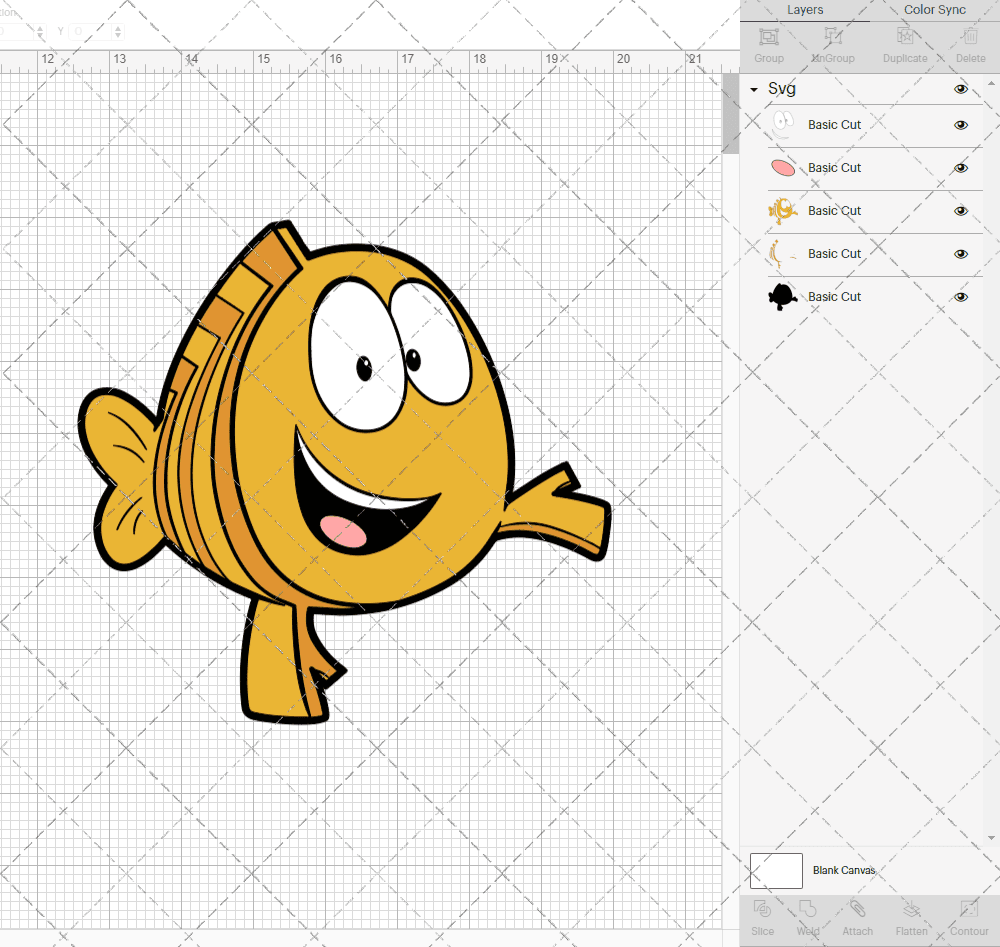Select the orange stripes layer thumbnail
Screen dimensions: 1000x947
[783, 254]
